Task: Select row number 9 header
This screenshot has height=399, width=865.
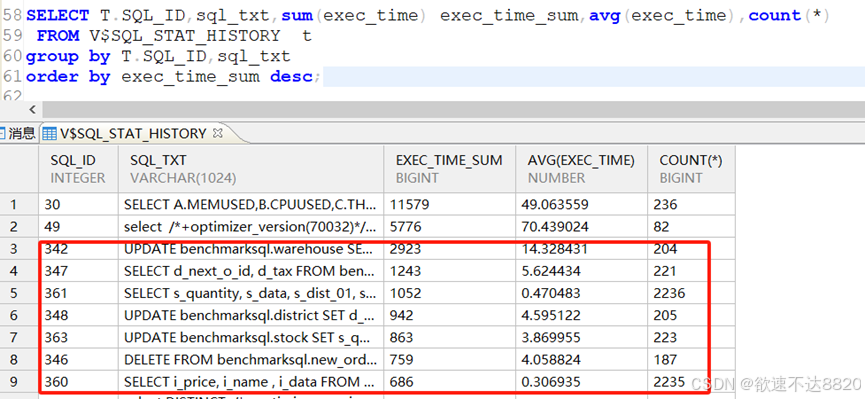Action: pyautogui.click(x=19, y=381)
